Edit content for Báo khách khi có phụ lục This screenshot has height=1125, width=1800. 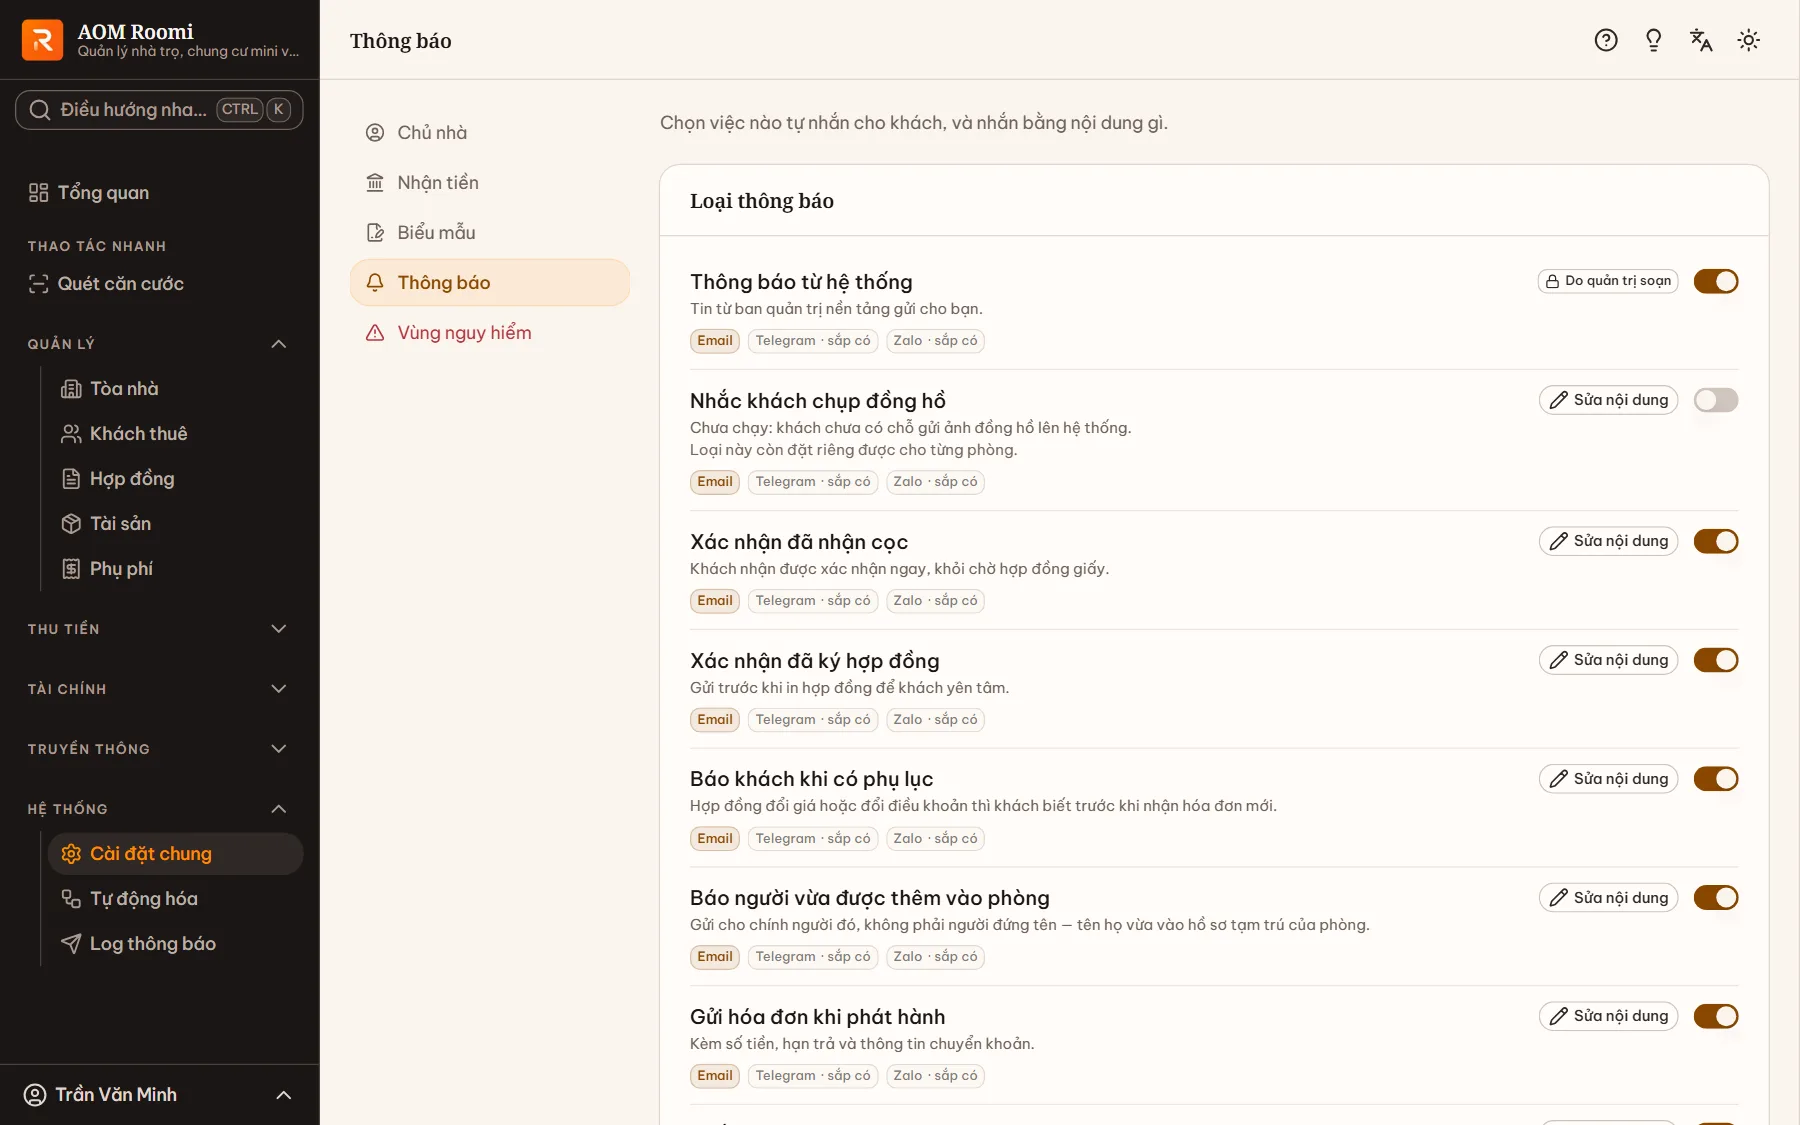1608,779
